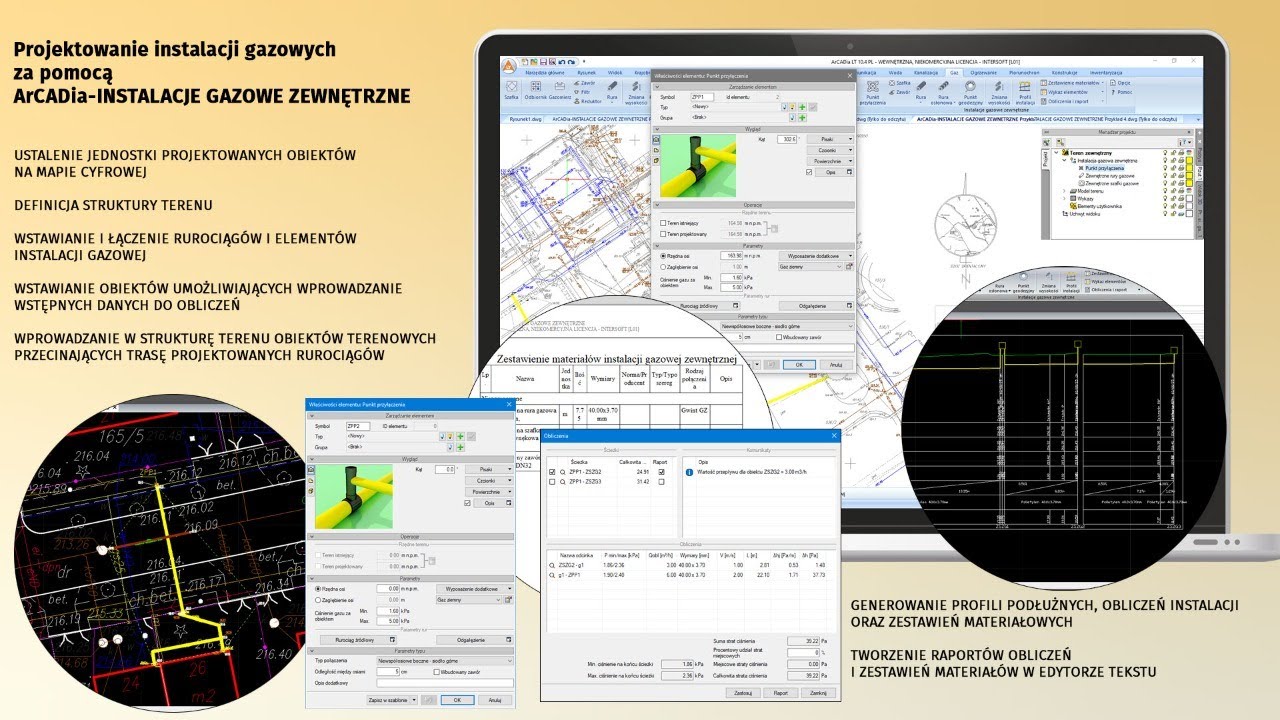Tick the ZPP1 - ZSZG3 path checkbox
The width and height of the screenshot is (1280, 720).
[552, 482]
